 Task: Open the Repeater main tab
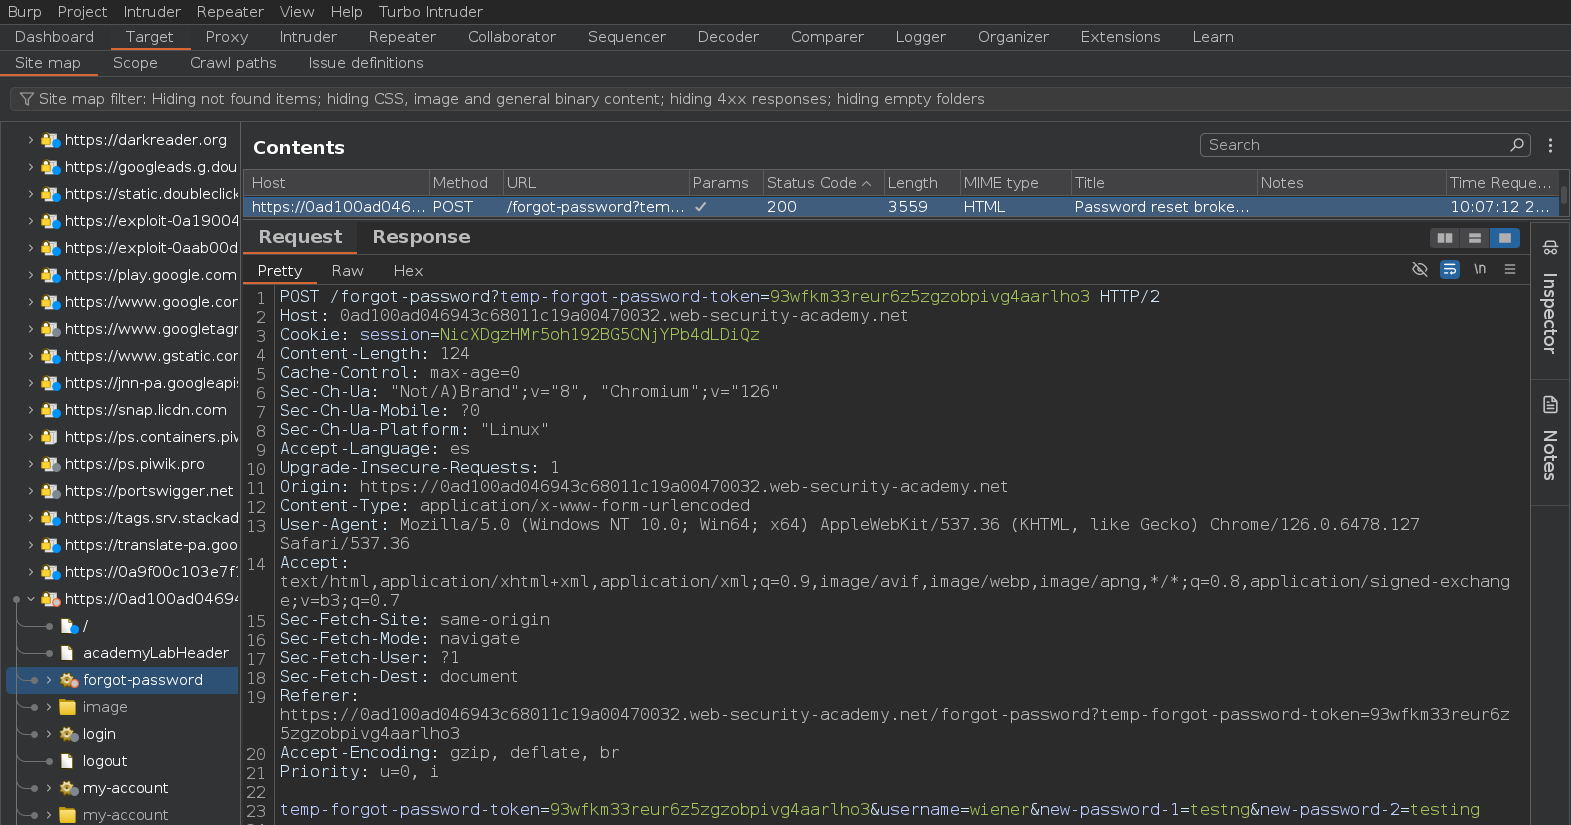coord(402,37)
